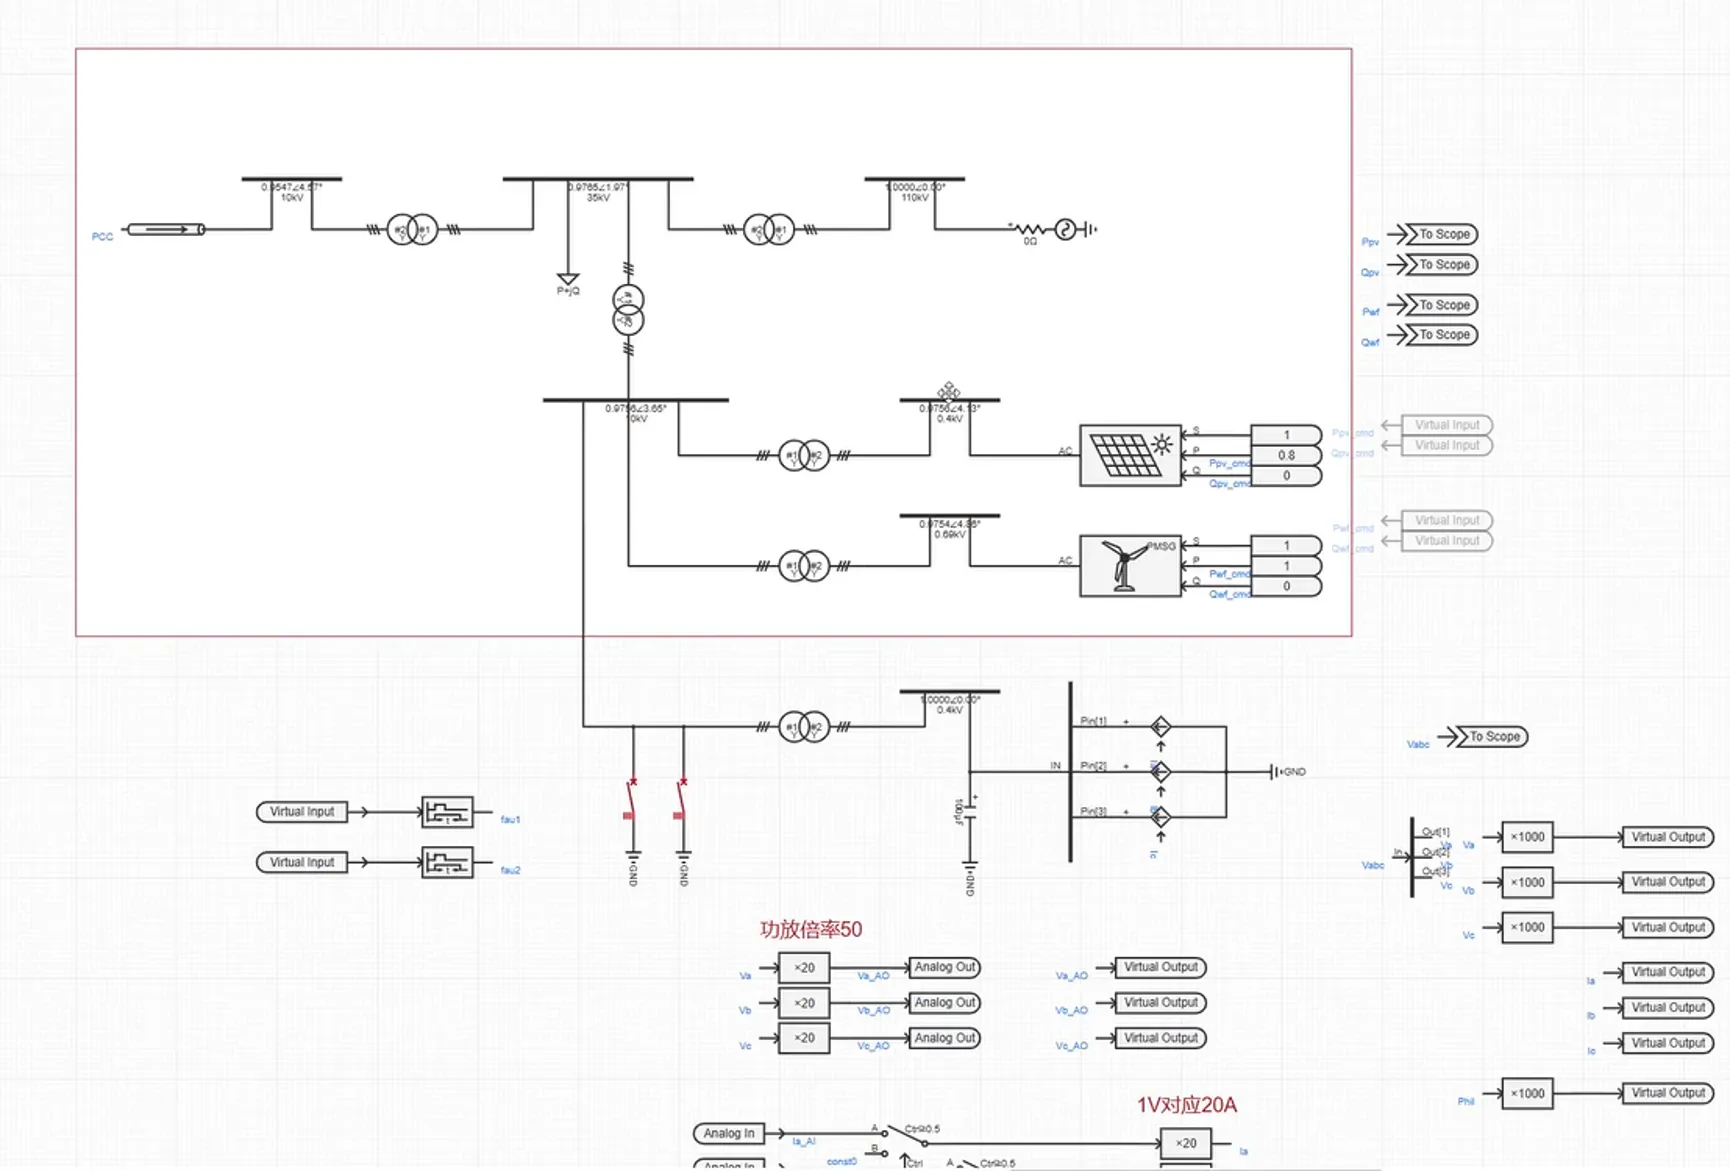The height and width of the screenshot is (1171, 1730).
Task: Select the Analog Out block for Vb_AO
Action: coord(944,1003)
